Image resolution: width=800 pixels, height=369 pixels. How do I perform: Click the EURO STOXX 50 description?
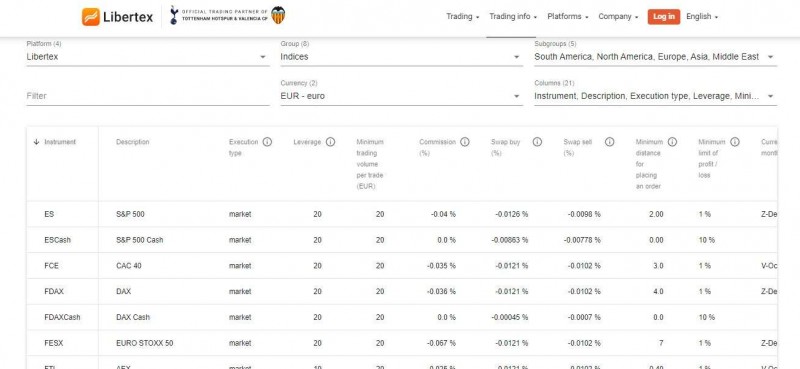tap(144, 343)
